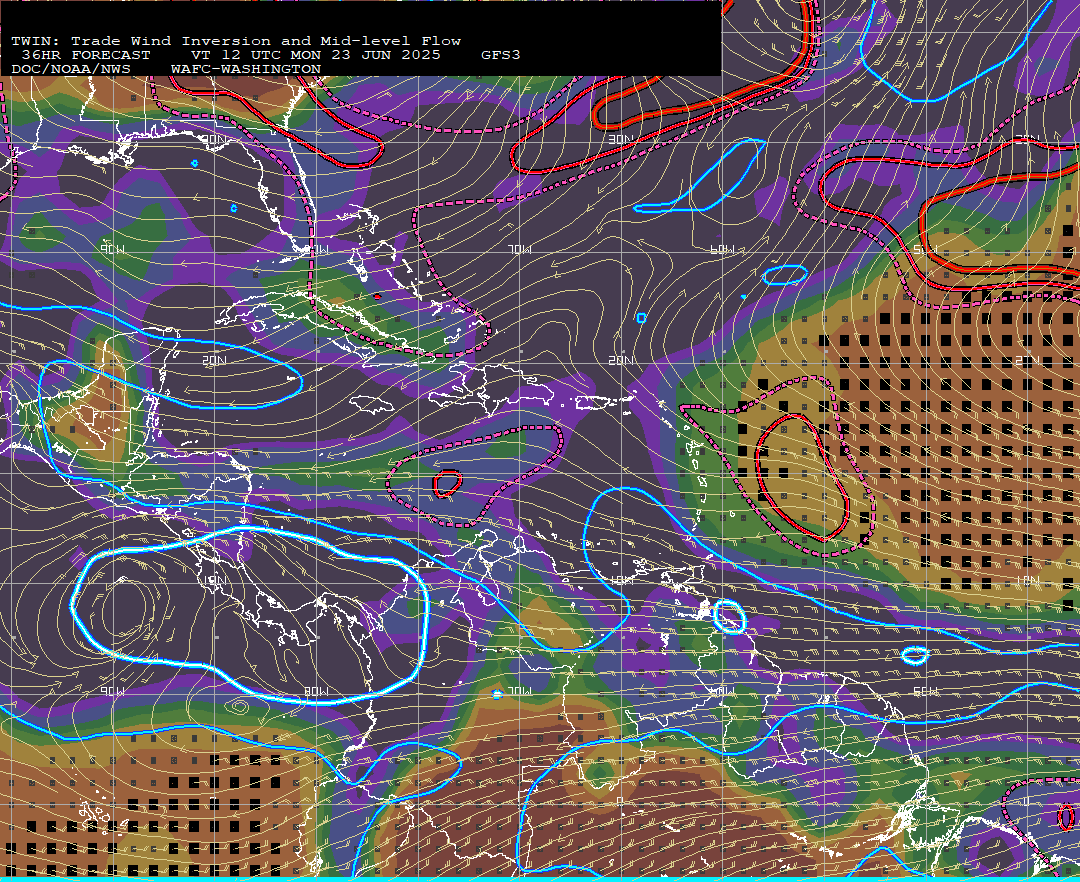Click the 80W label south of Panama

(316, 691)
